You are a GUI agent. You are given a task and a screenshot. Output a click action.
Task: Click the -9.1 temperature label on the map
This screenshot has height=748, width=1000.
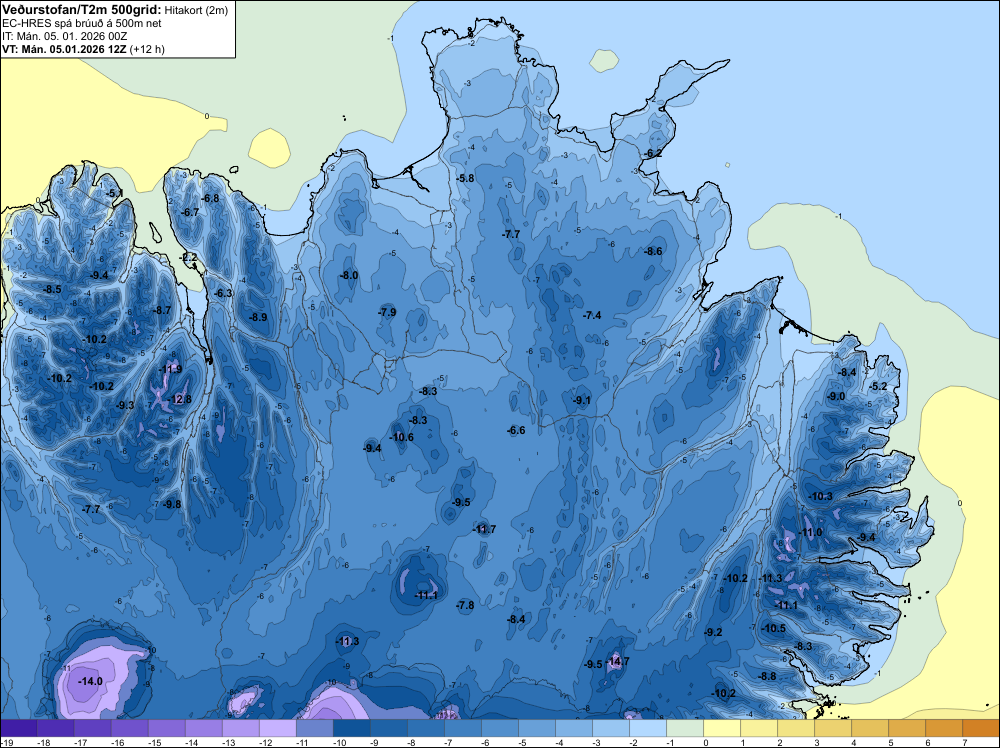582,400
